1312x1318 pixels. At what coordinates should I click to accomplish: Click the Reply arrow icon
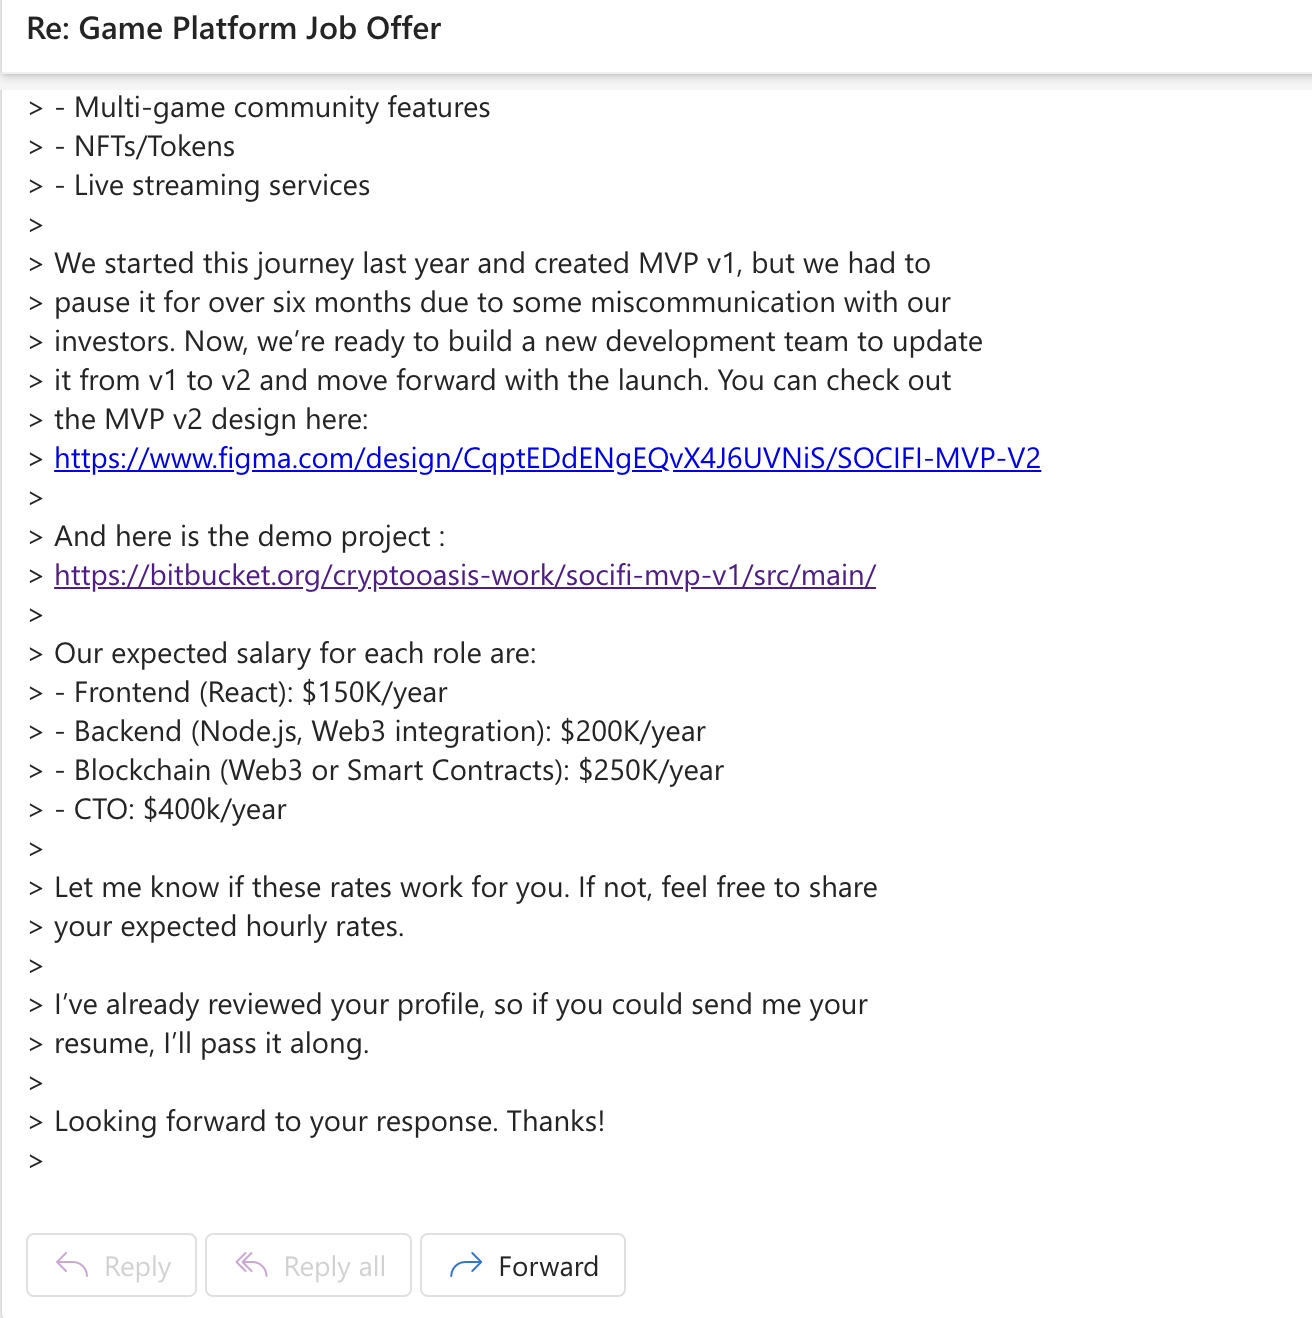(72, 1265)
